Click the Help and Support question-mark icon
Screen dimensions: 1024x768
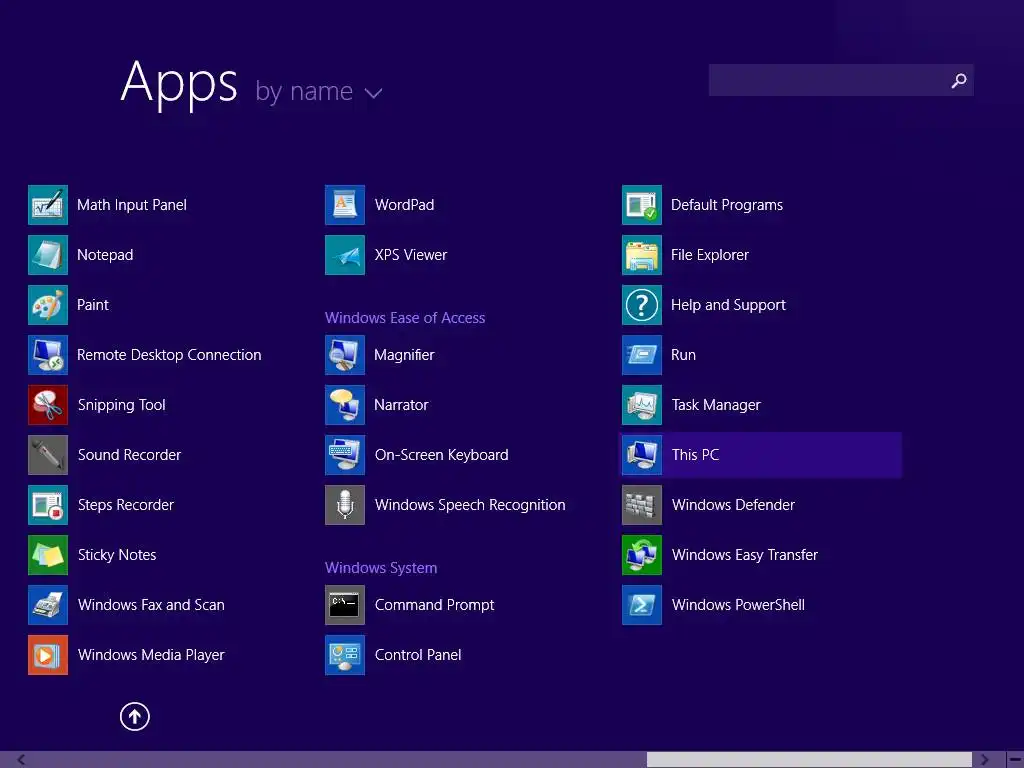[x=642, y=305]
